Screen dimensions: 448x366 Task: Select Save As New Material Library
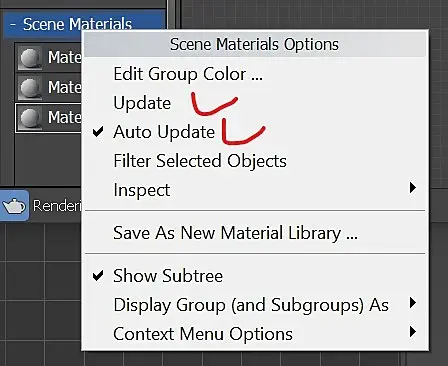click(x=235, y=233)
